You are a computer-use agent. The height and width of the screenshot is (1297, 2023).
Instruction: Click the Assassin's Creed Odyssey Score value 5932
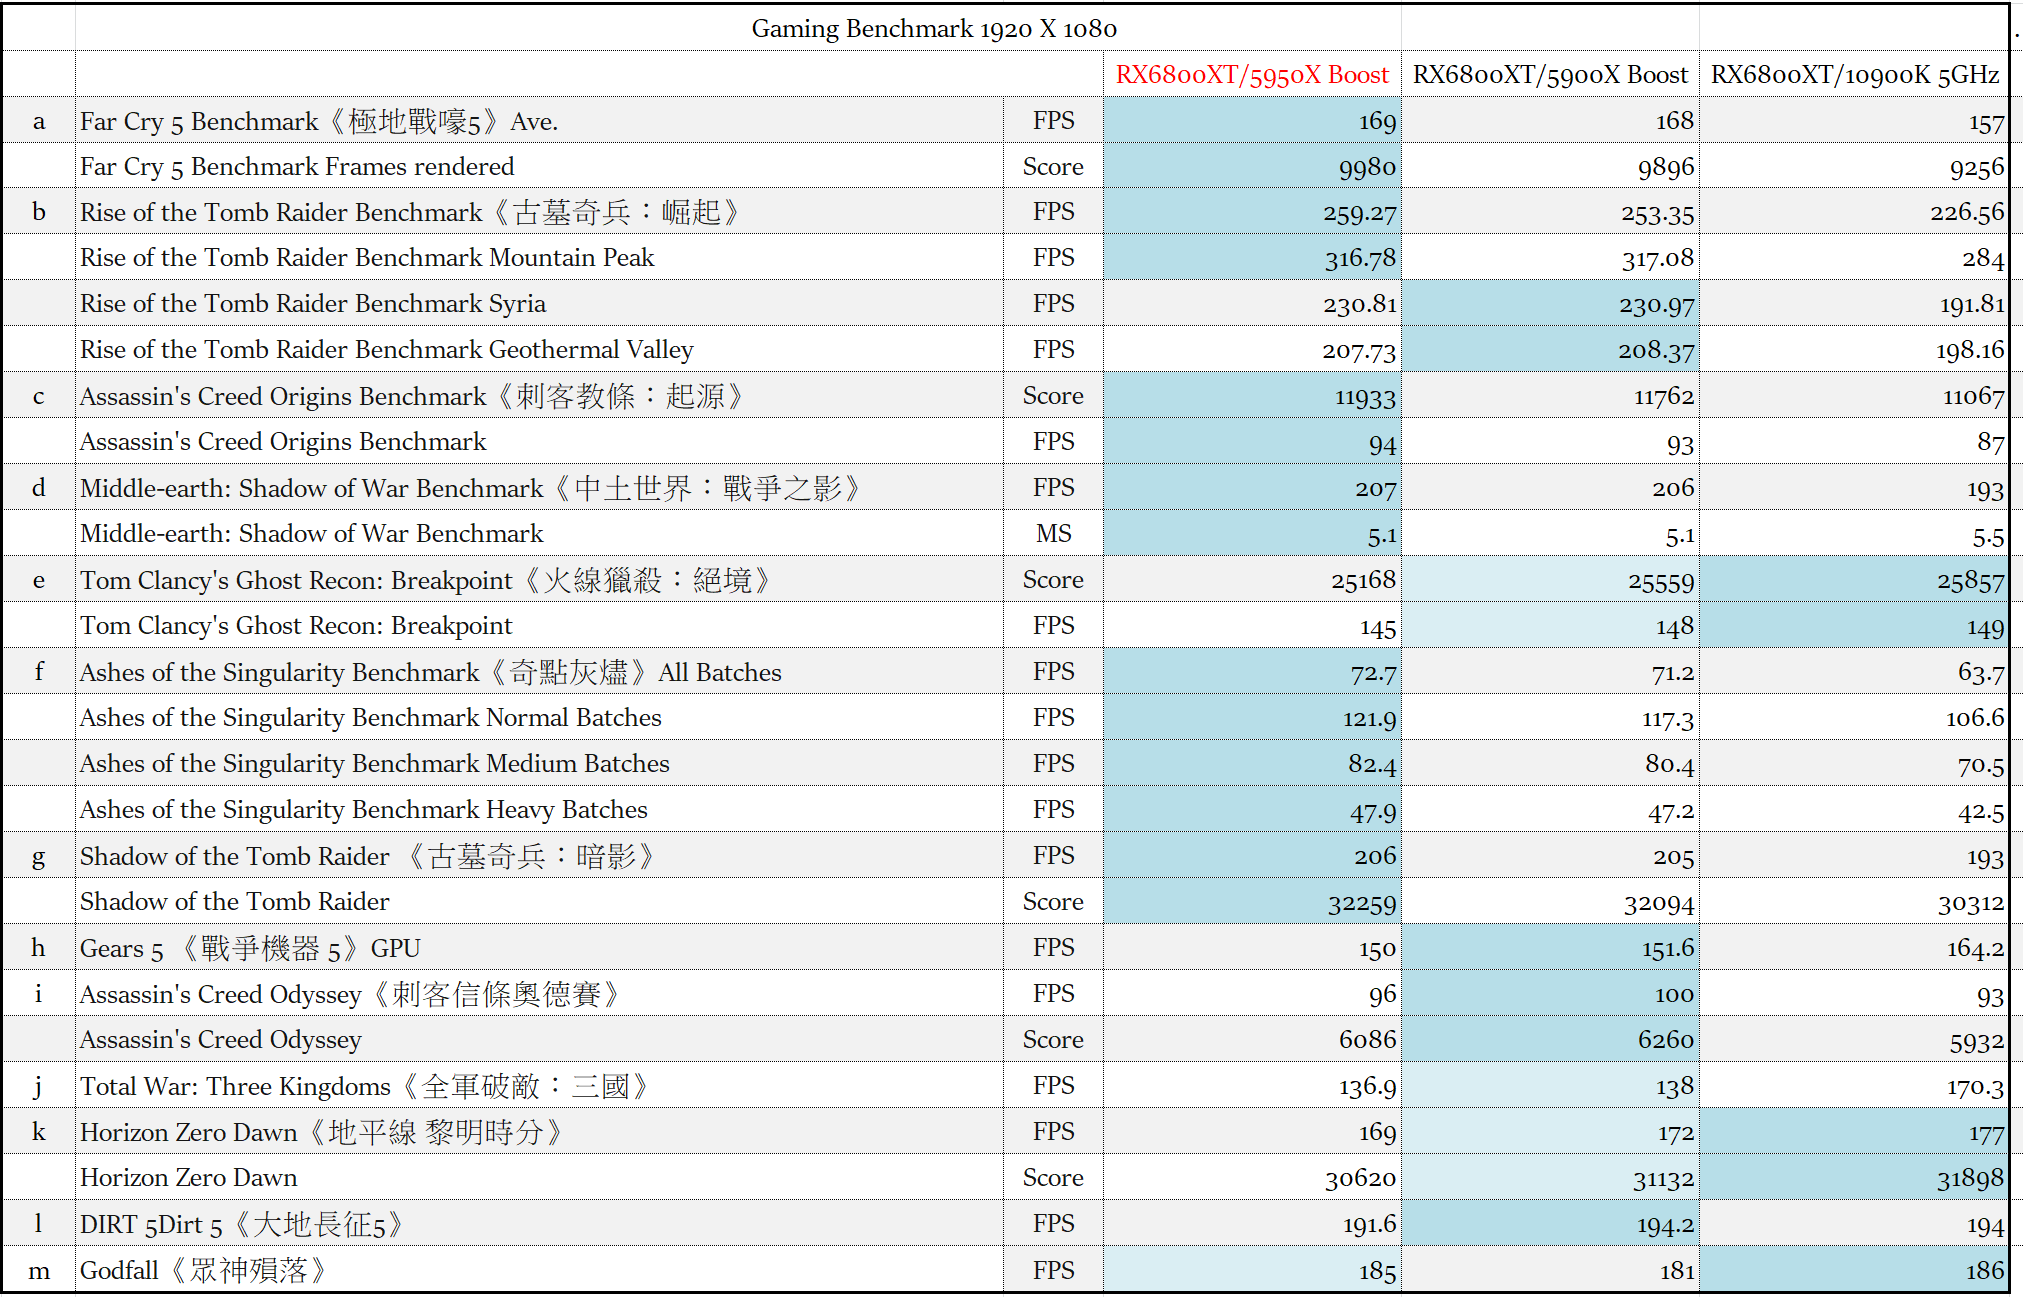point(1976,1041)
